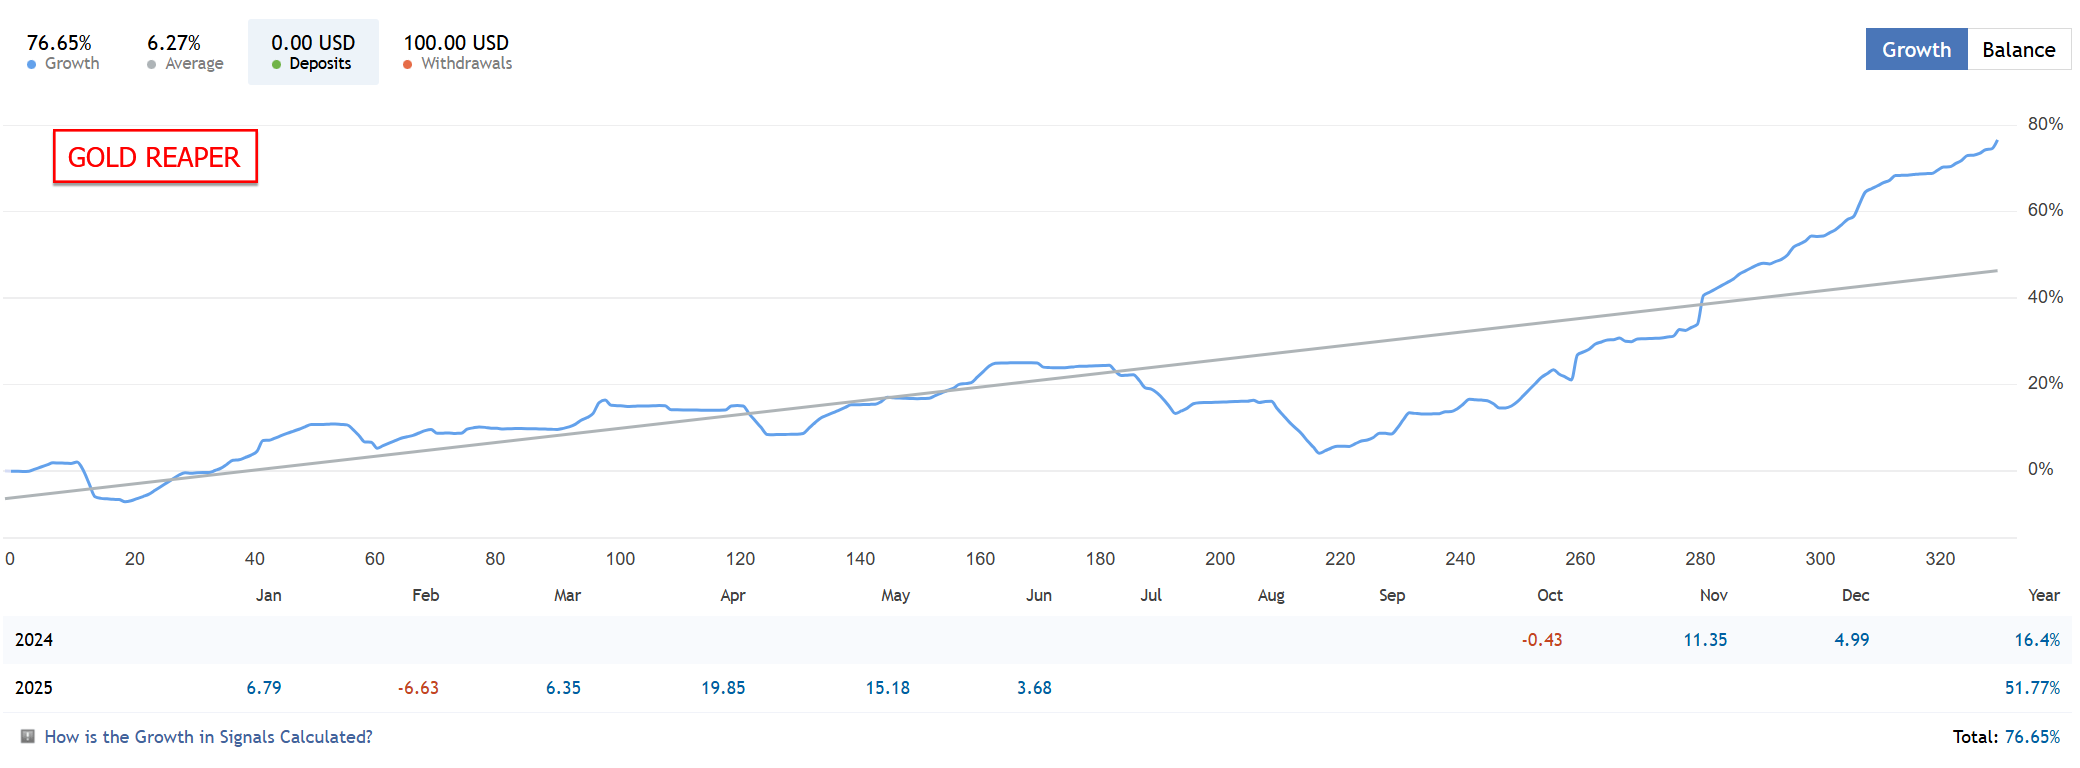
Task: Switch to the Balance chart tab
Action: pyautogui.click(x=2018, y=50)
